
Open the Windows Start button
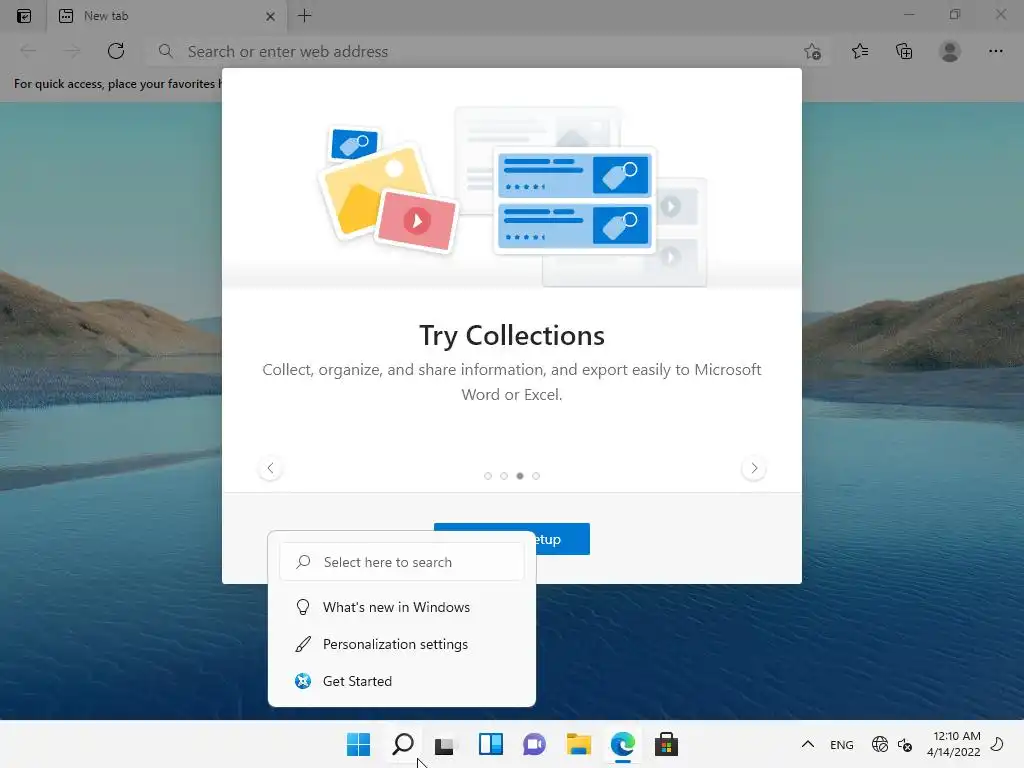tap(359, 744)
